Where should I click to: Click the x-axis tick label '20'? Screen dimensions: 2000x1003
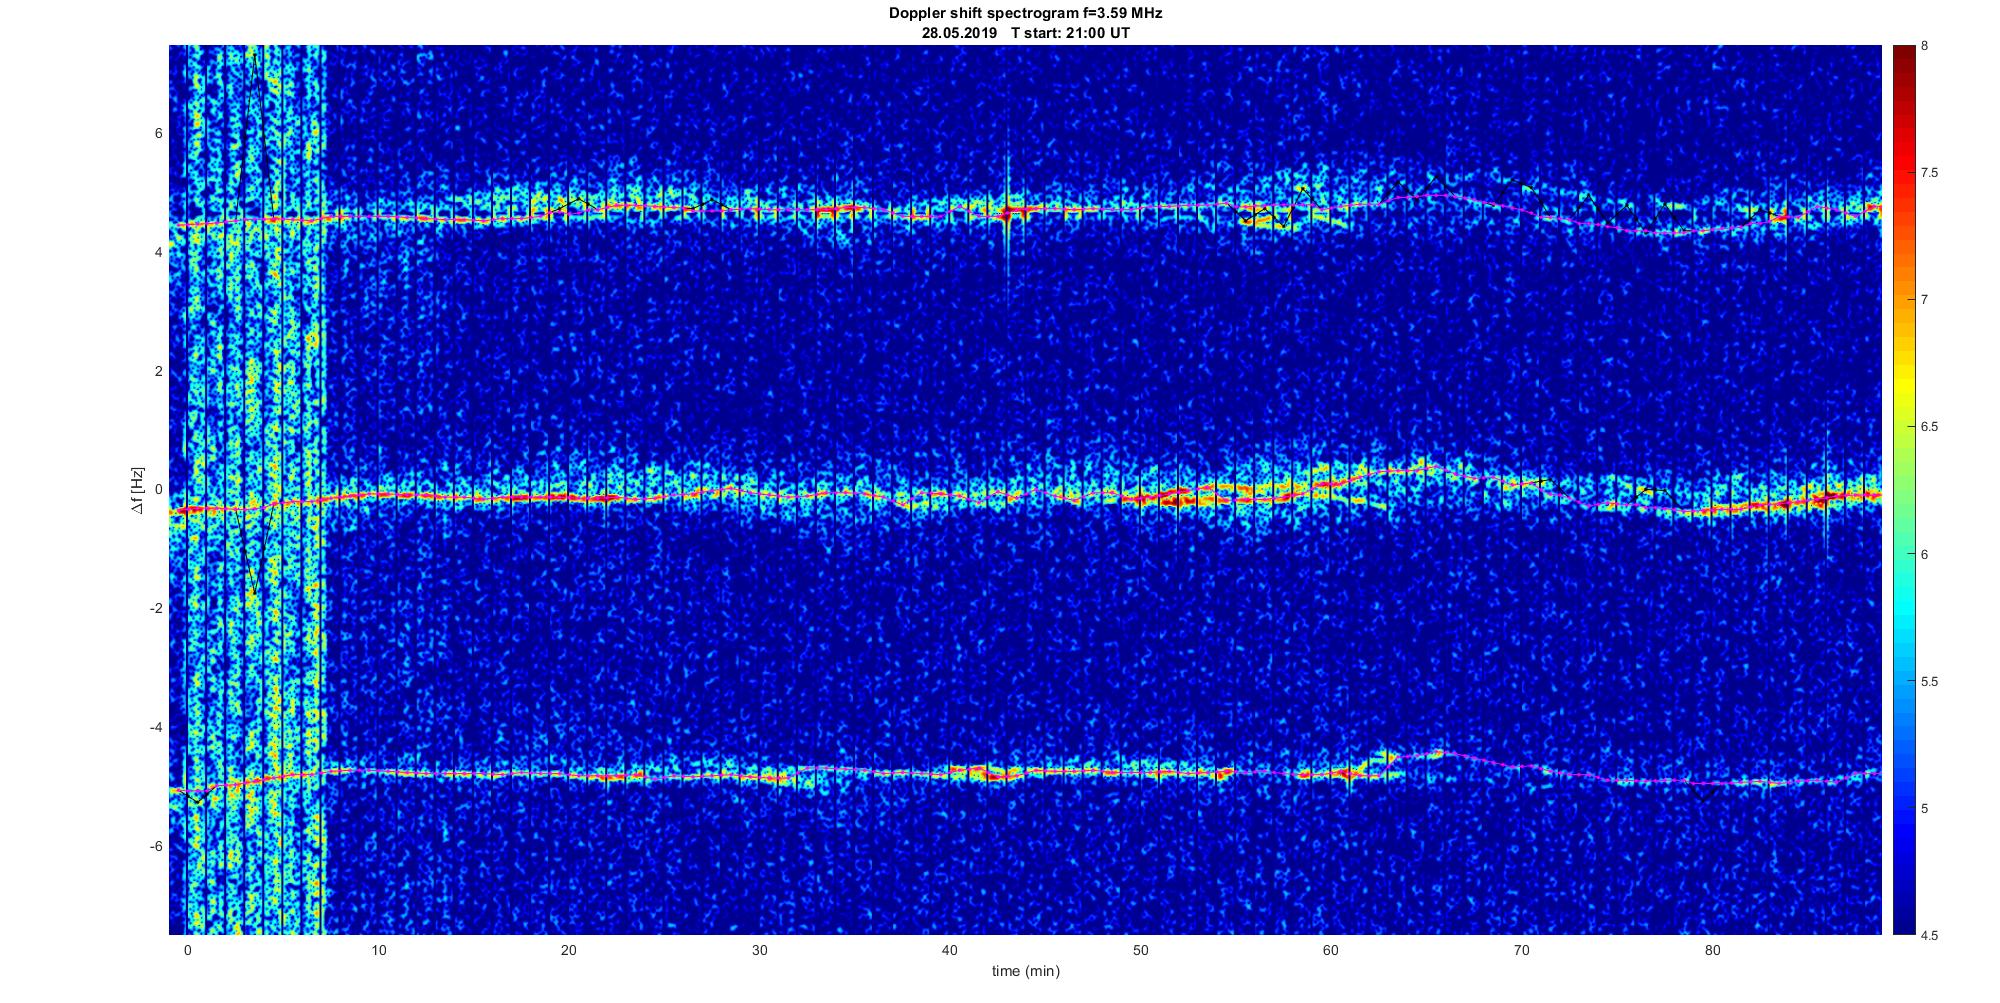pyautogui.click(x=569, y=950)
